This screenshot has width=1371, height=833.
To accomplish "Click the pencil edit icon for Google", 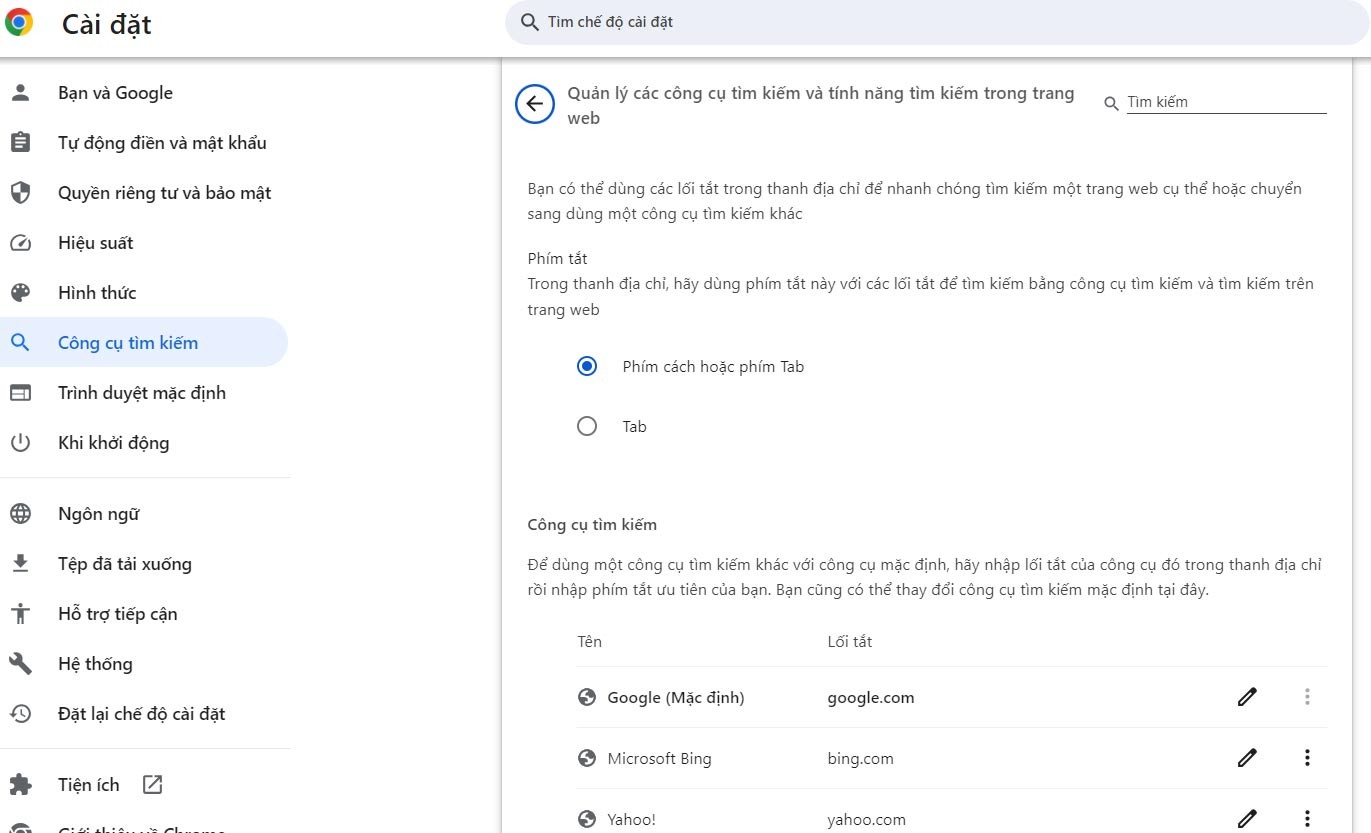I will pyautogui.click(x=1246, y=697).
